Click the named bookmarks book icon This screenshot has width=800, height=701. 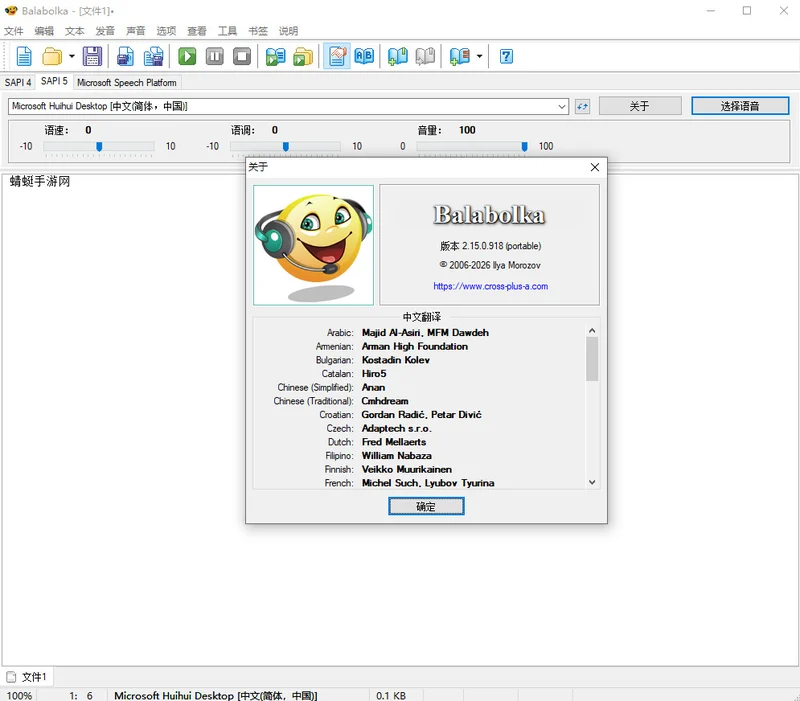click(460, 56)
